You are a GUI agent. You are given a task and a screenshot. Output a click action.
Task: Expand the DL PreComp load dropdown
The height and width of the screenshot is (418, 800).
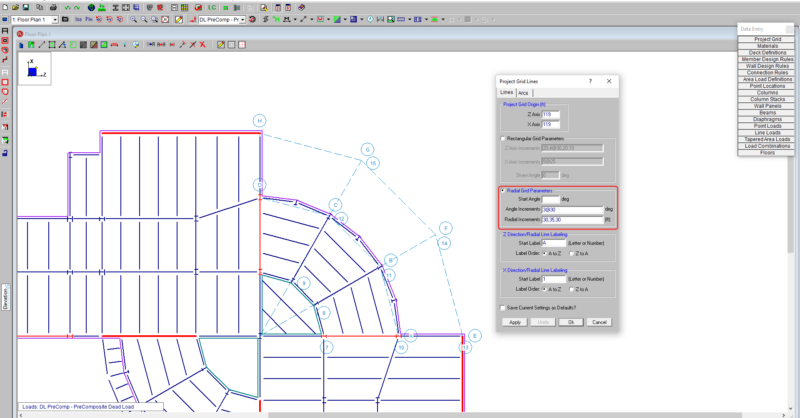click(x=242, y=19)
